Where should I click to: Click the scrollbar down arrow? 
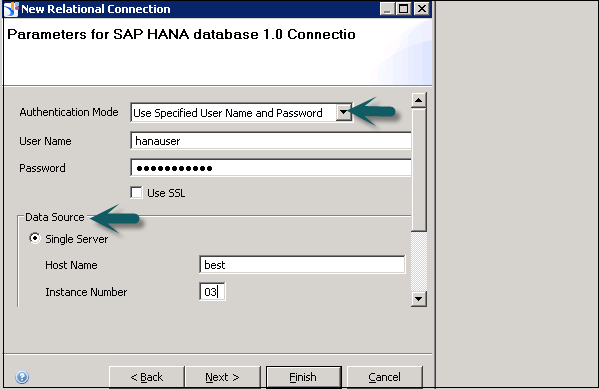pyautogui.click(x=419, y=298)
